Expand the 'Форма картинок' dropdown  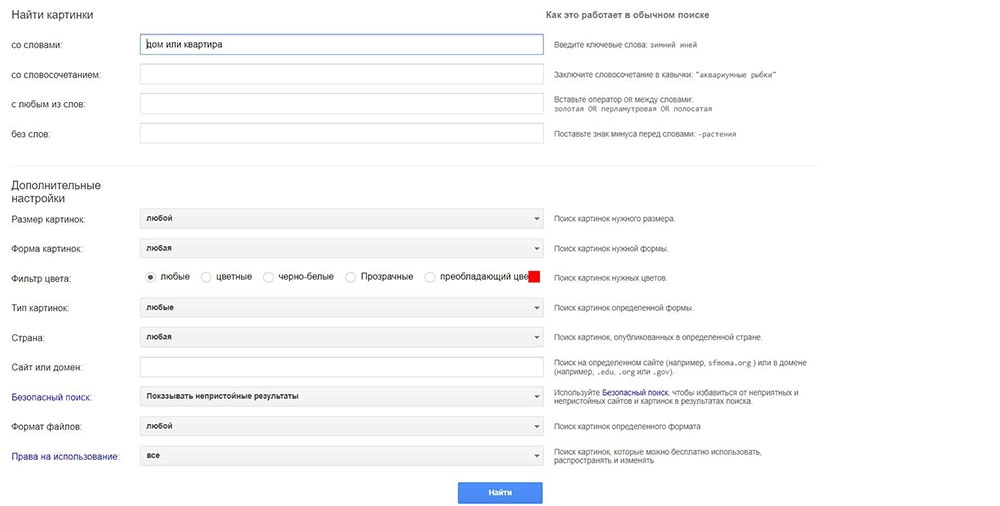coord(341,248)
